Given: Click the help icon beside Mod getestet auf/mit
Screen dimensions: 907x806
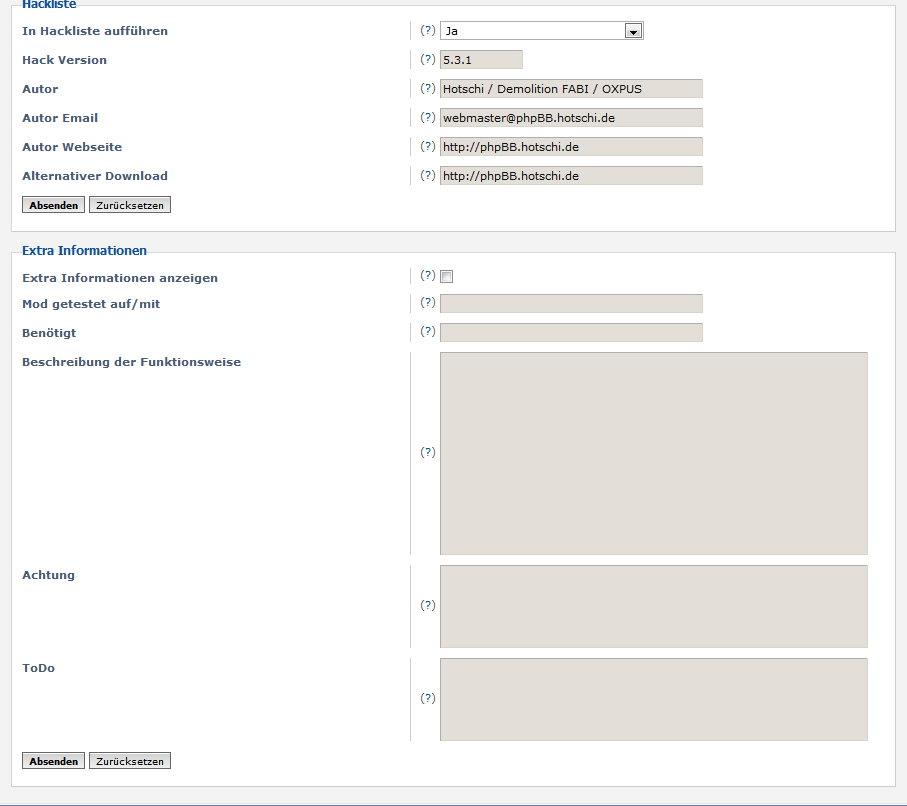Looking at the screenshot, I should 428,302.
